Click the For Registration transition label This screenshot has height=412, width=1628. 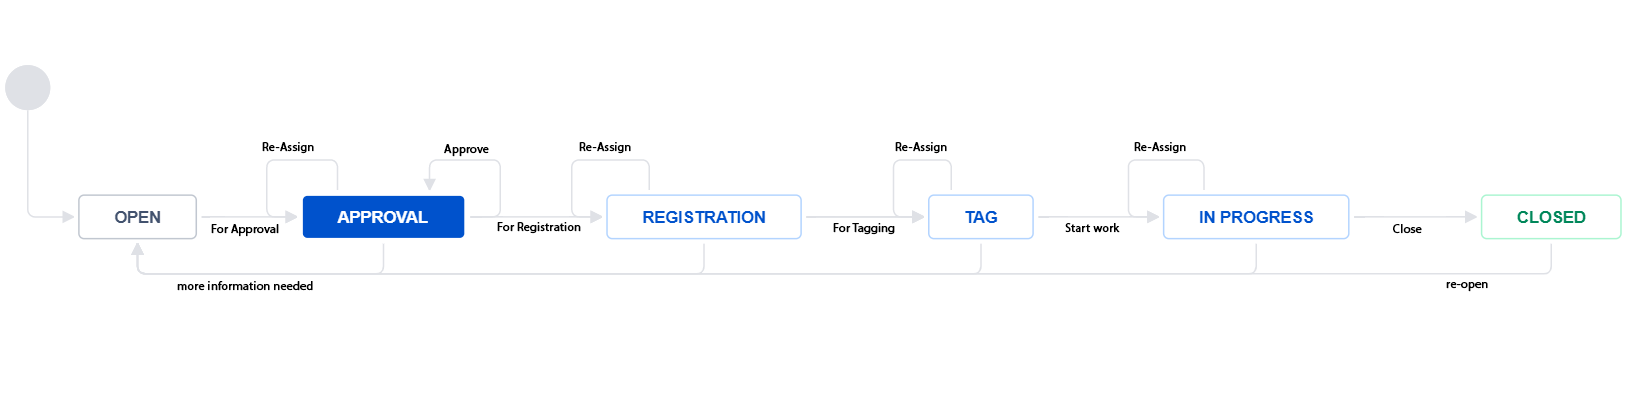pyautogui.click(x=539, y=227)
